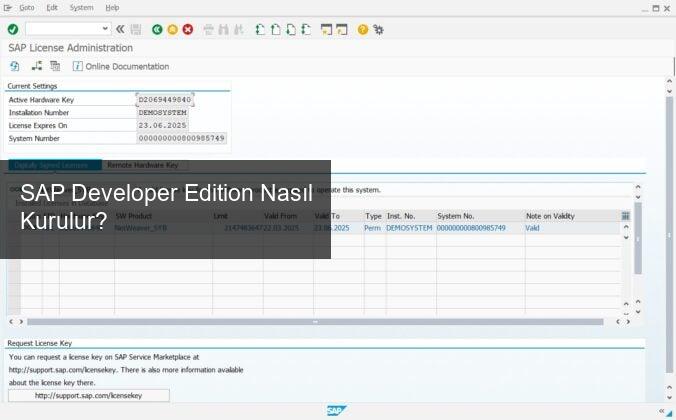Expand the transaction command field dropdown
The height and width of the screenshot is (420, 676).
pyautogui.click(x=106, y=29)
